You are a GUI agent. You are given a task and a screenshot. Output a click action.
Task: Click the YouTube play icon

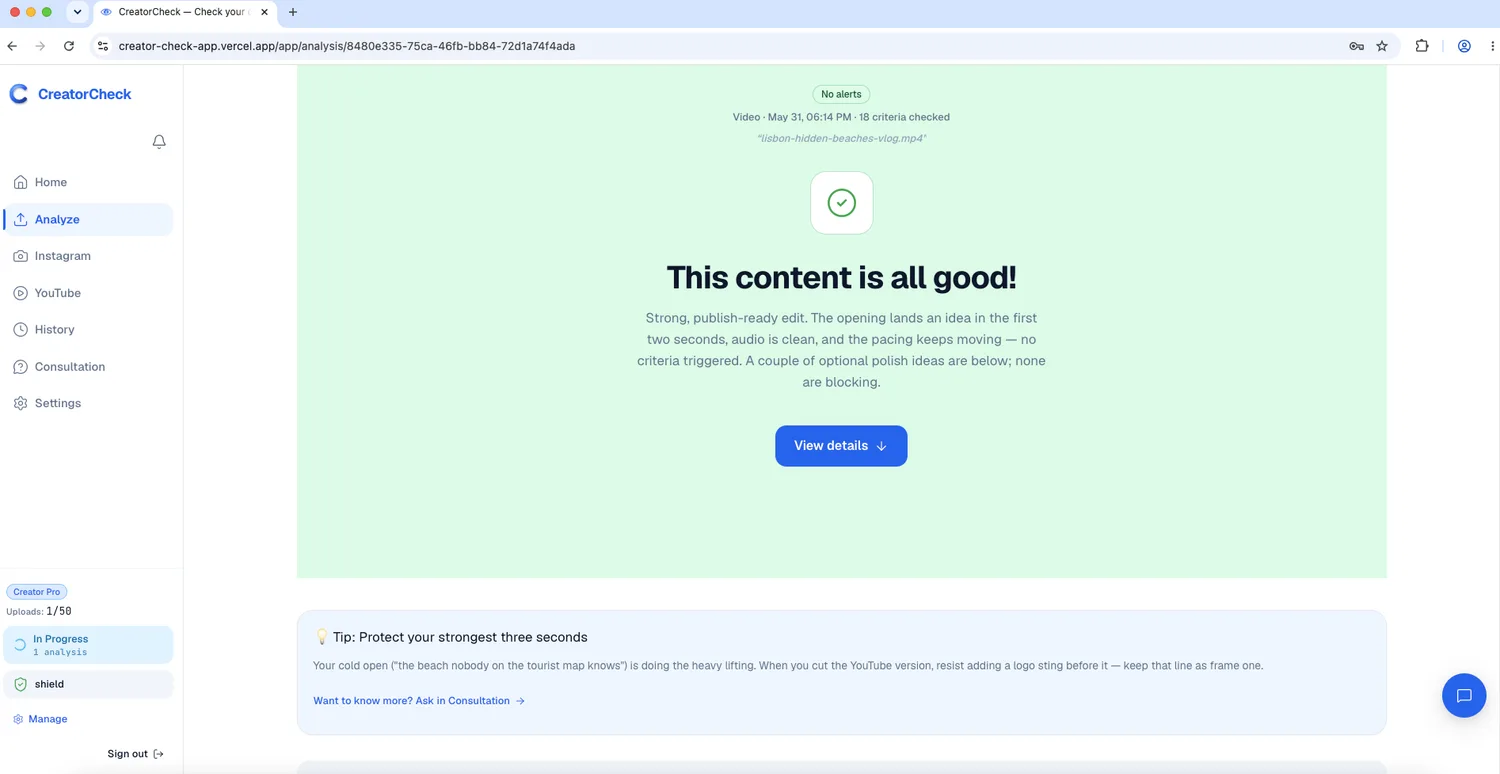20,293
